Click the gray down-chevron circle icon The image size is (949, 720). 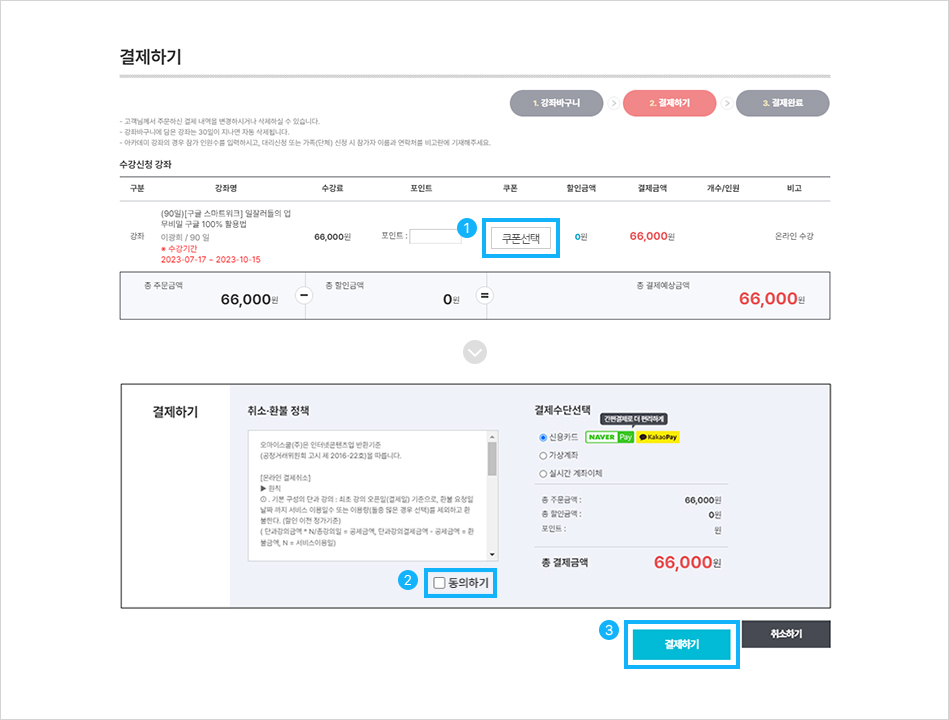point(475,352)
